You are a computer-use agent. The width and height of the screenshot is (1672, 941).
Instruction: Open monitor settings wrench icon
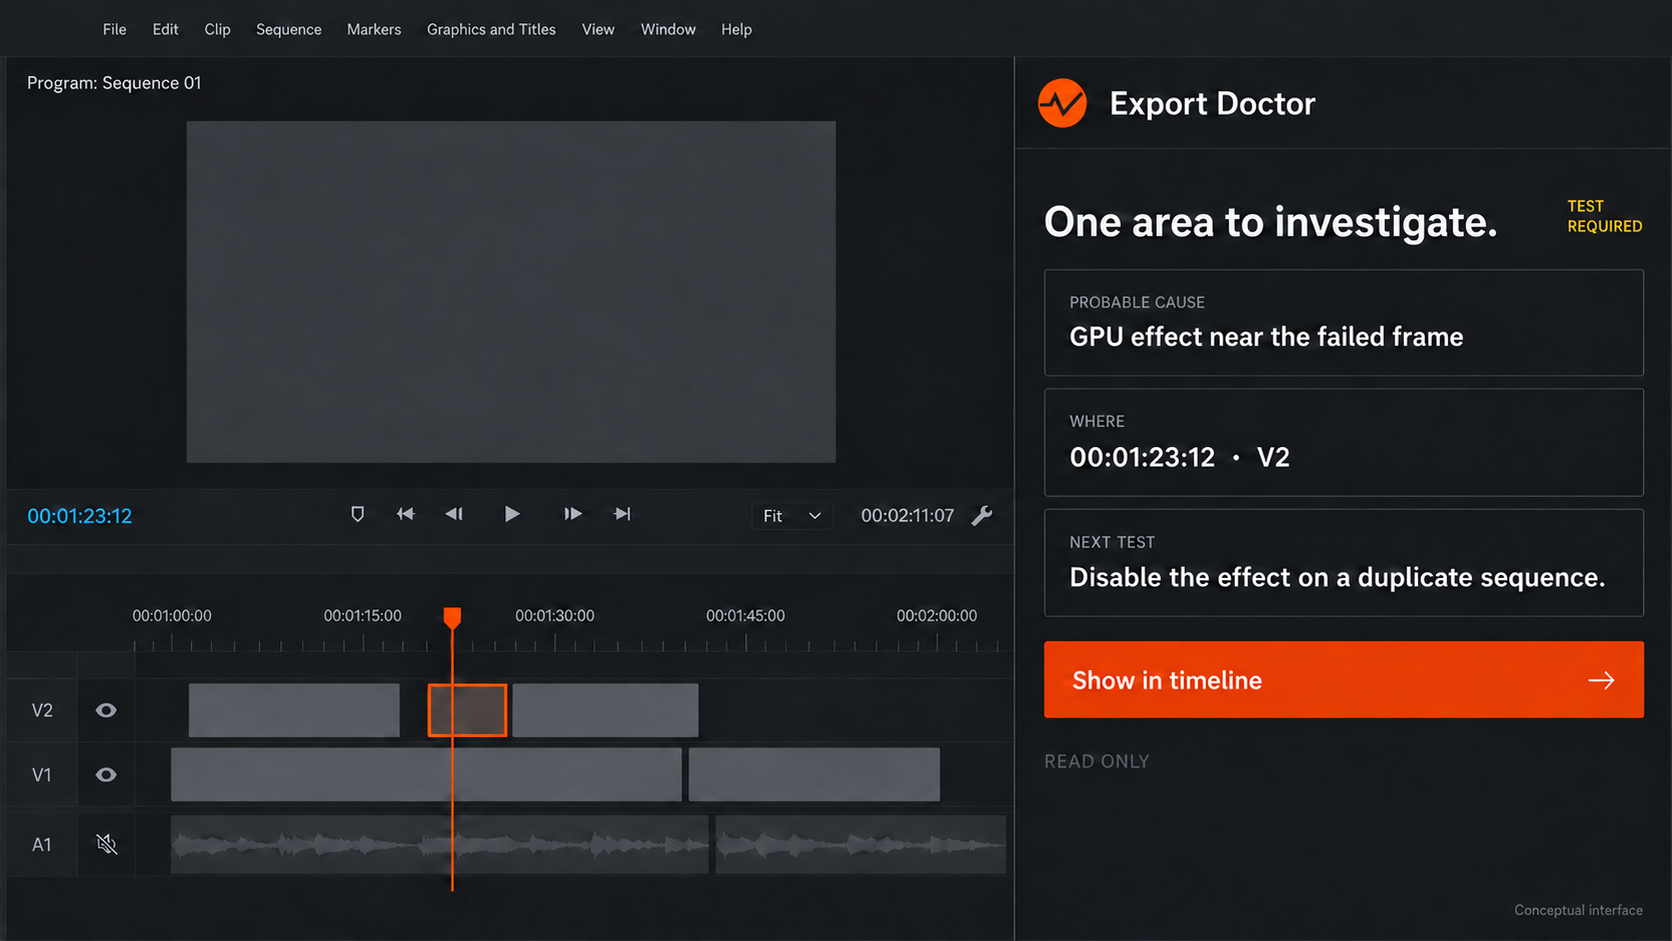click(982, 515)
